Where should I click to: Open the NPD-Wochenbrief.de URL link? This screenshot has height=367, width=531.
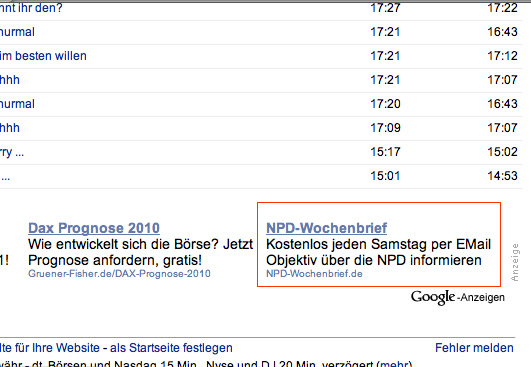pyautogui.click(x=314, y=274)
